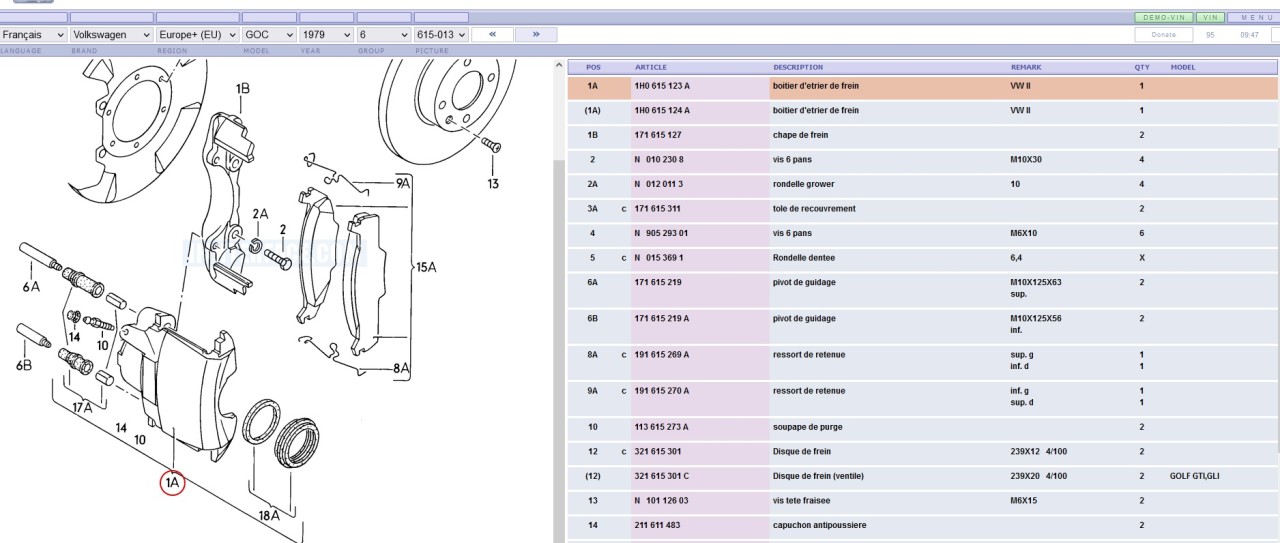This screenshot has height=543, width=1280.
Task: Select the highlighted row 1H0 615 123 A
Action: [x=922, y=86]
